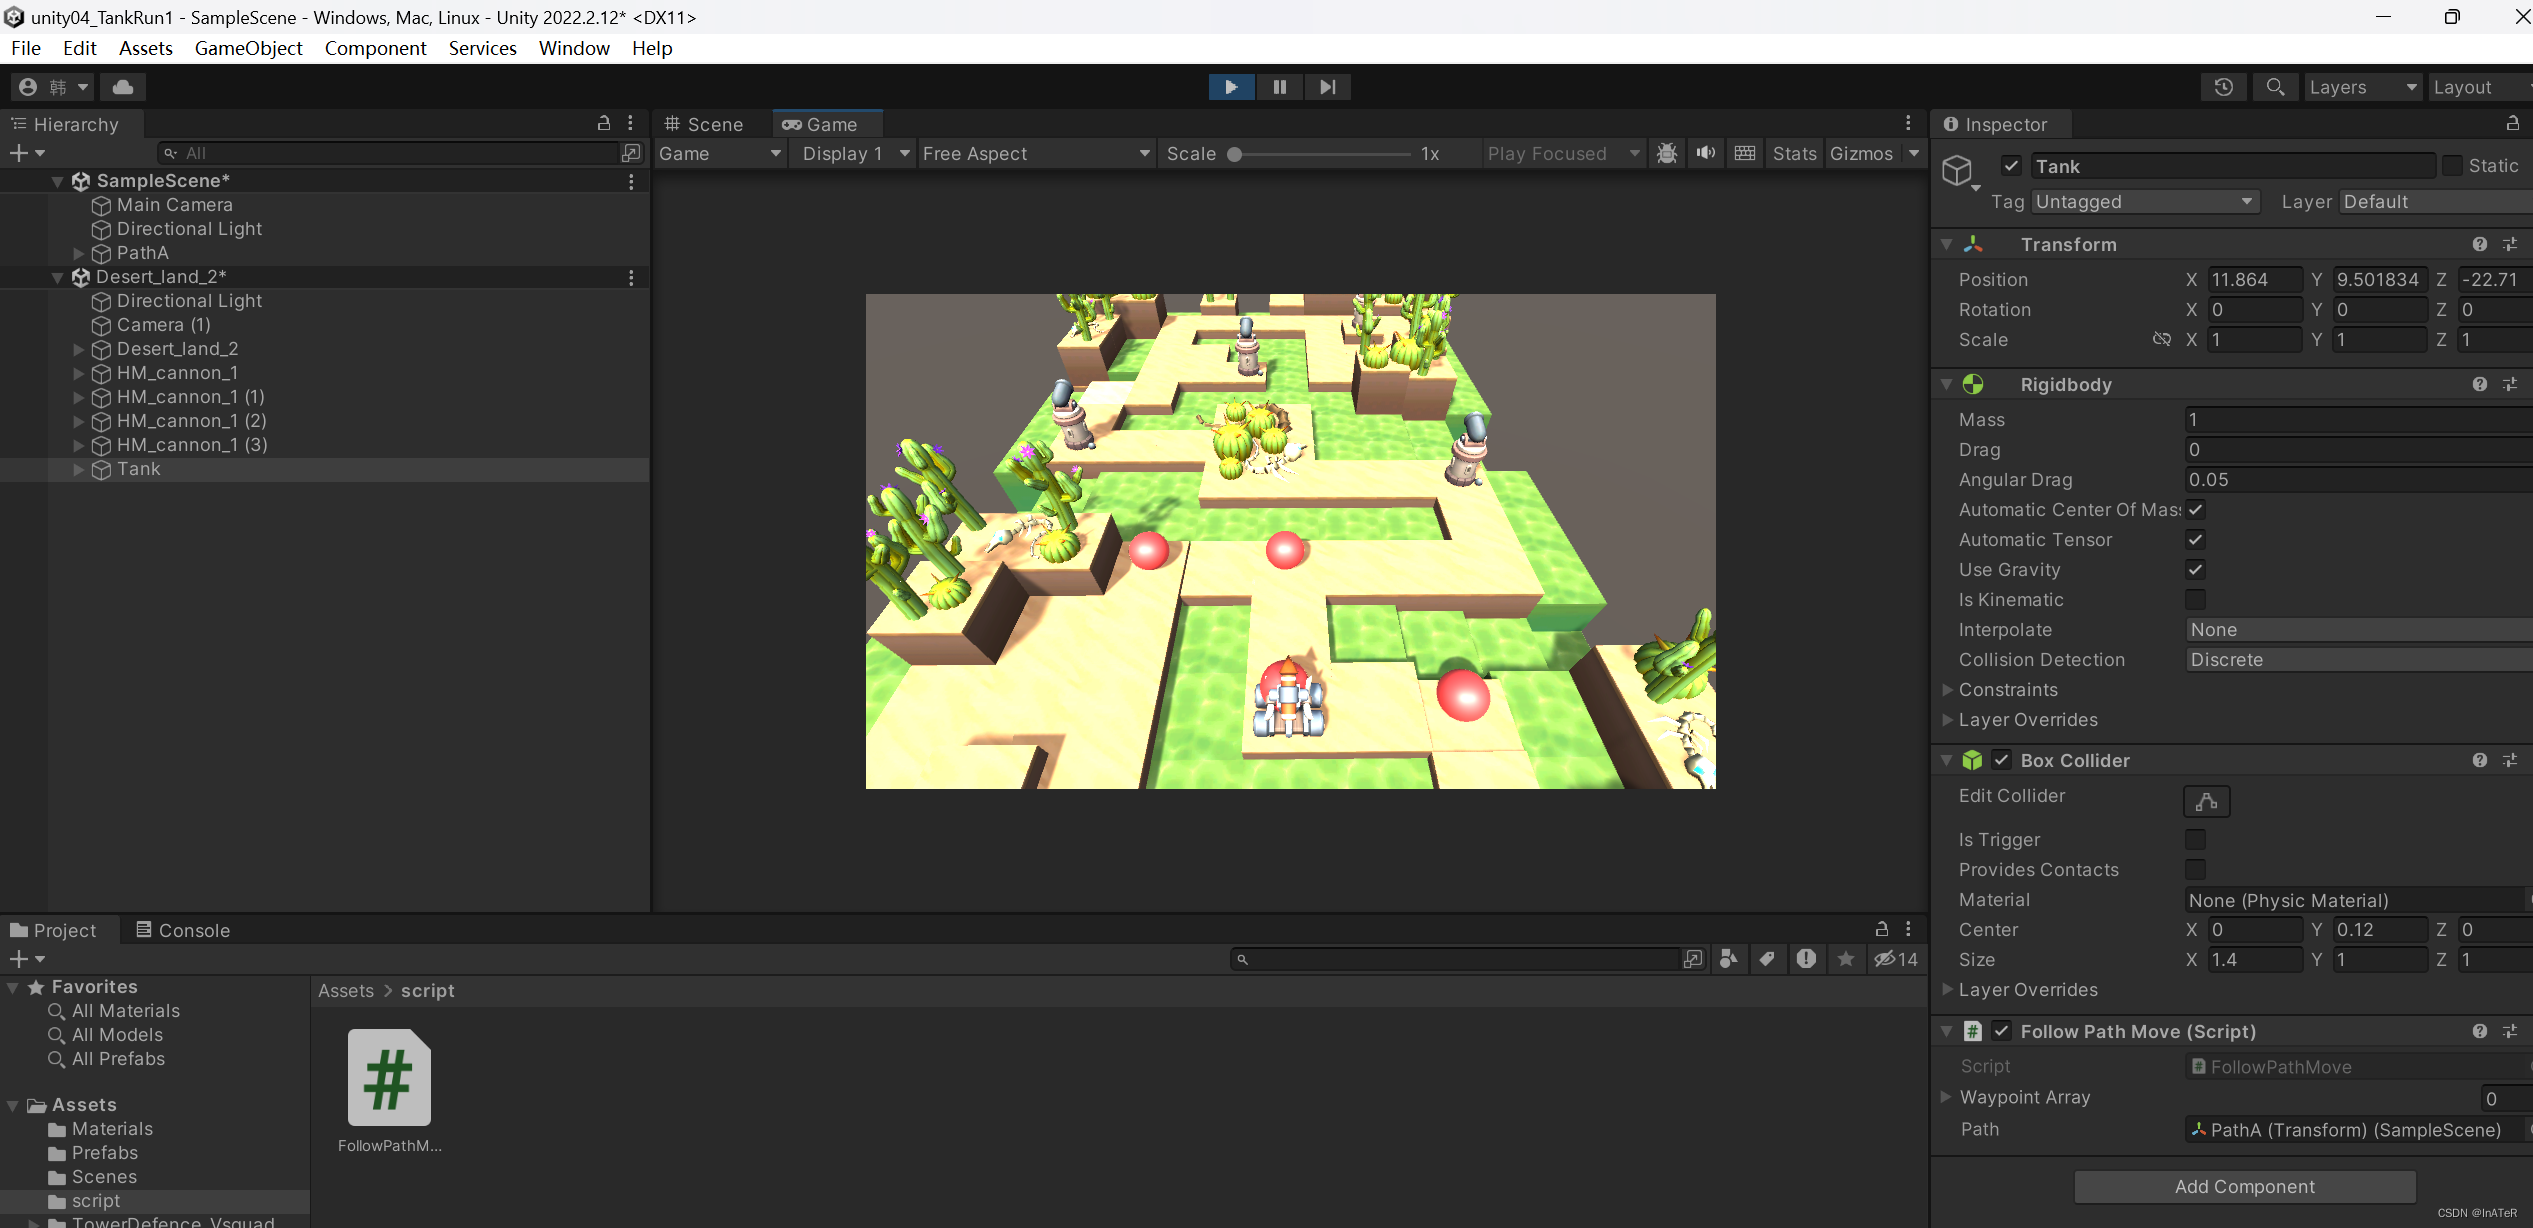Click the Add Component button
This screenshot has height=1228, width=2533.
[x=2243, y=1186]
